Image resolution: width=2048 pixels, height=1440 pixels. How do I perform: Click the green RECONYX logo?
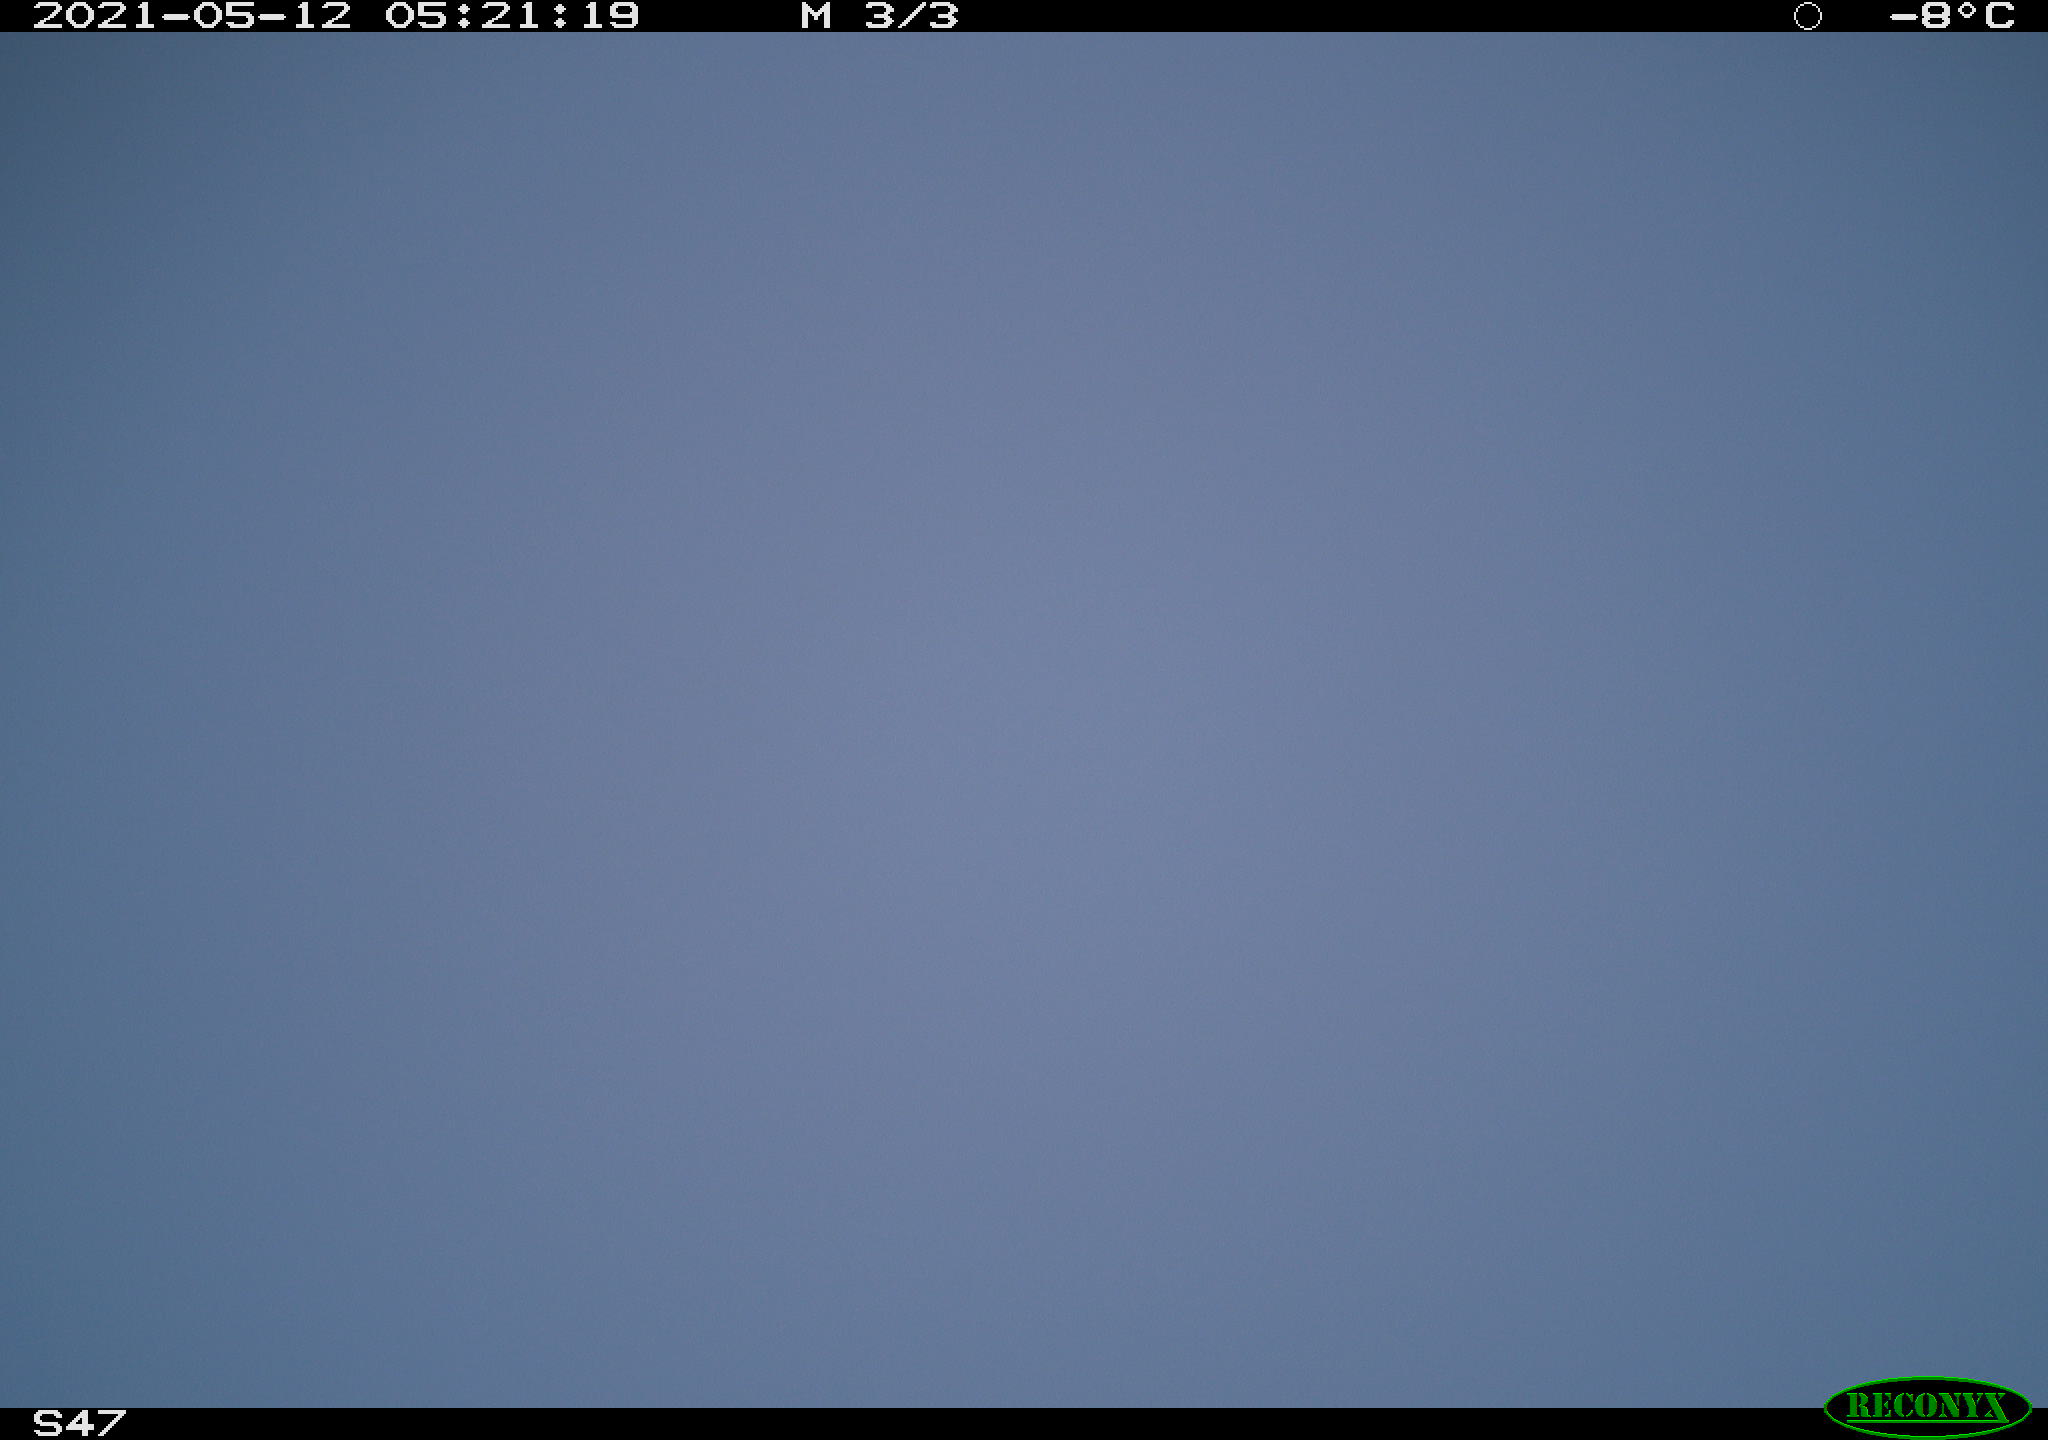[x=1927, y=1407]
